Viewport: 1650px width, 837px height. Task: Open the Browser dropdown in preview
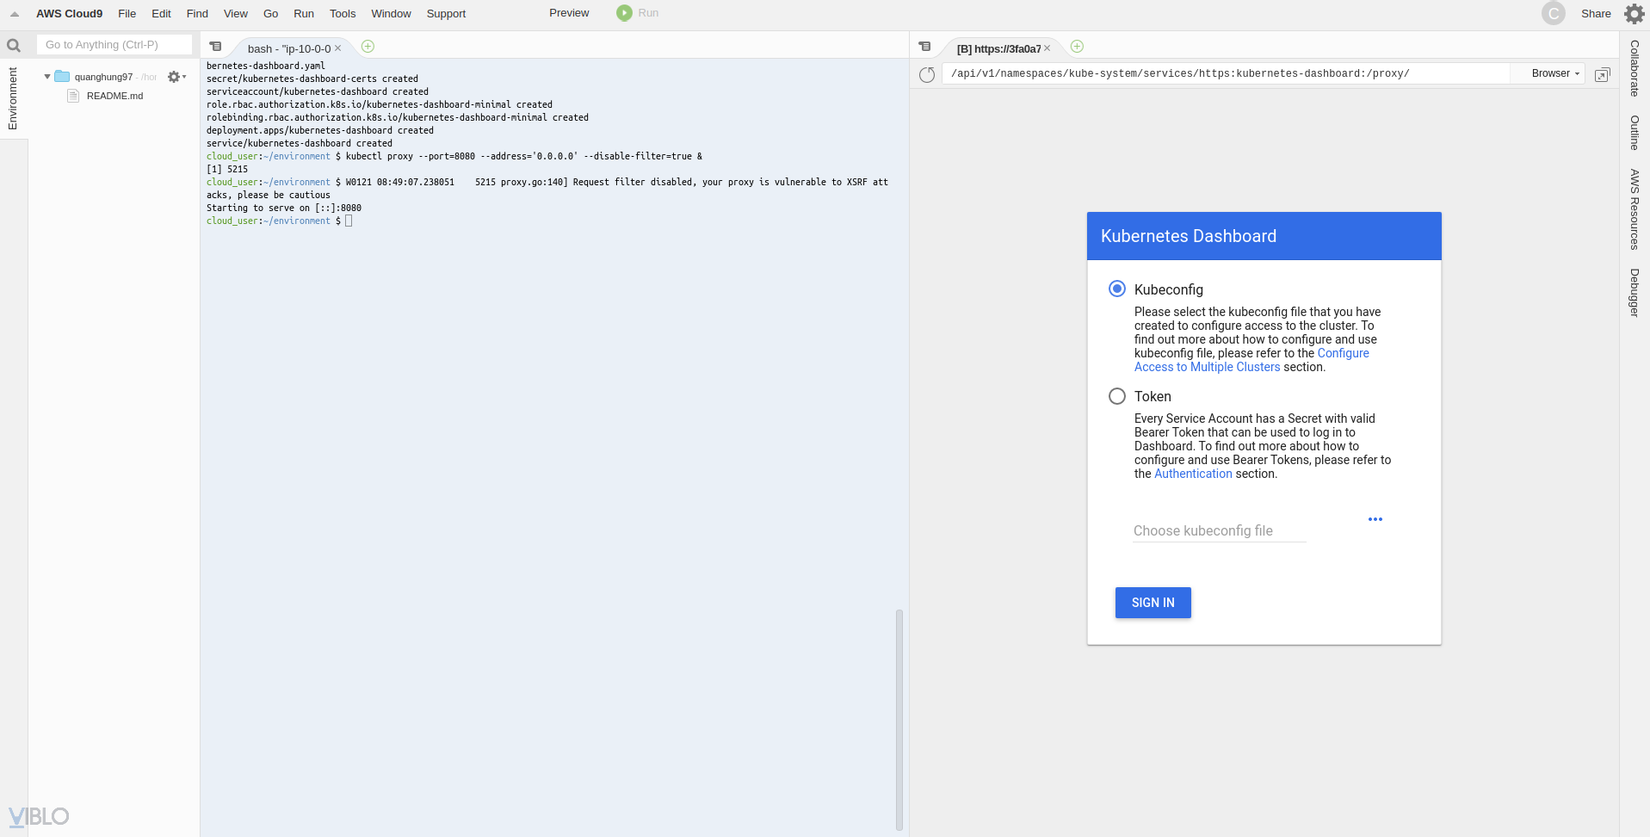tap(1555, 73)
